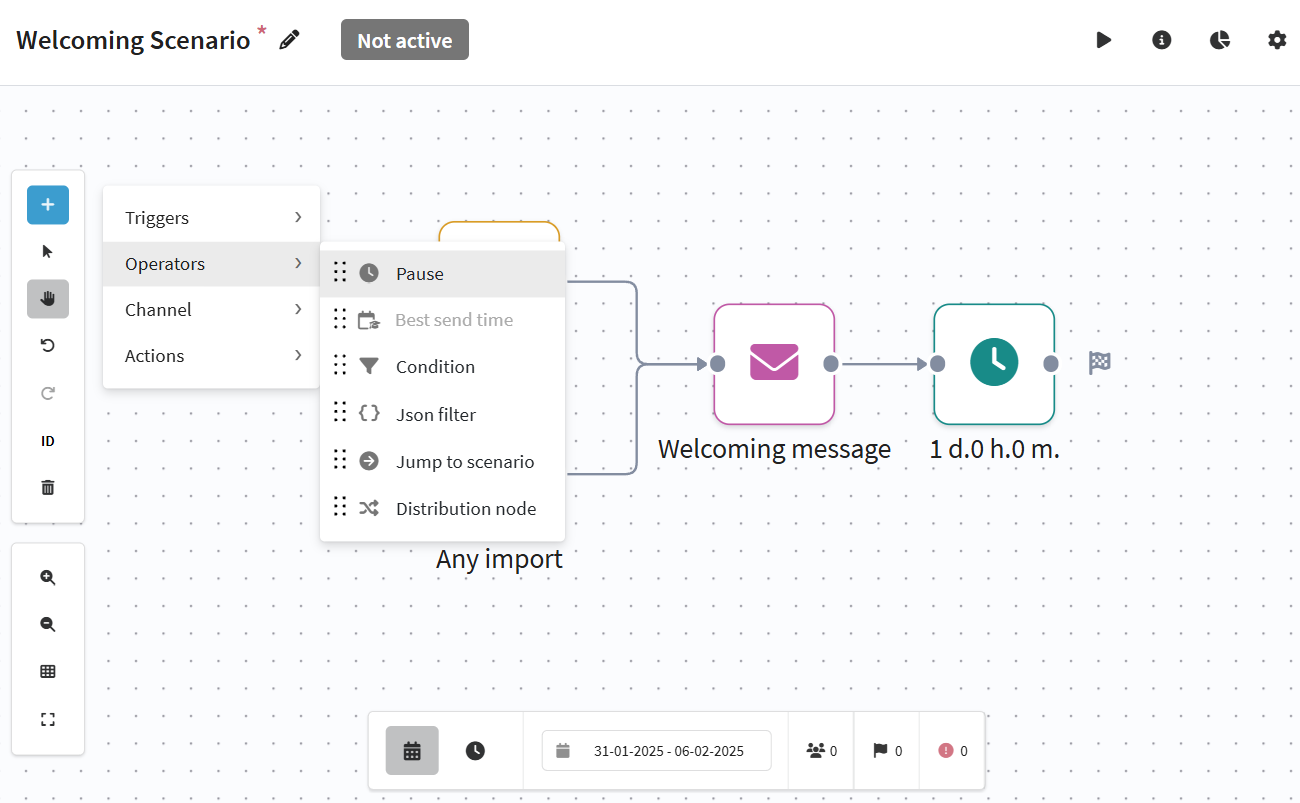The height and width of the screenshot is (803, 1300).
Task: Expand the Triggers submenu
Action: 211,218
